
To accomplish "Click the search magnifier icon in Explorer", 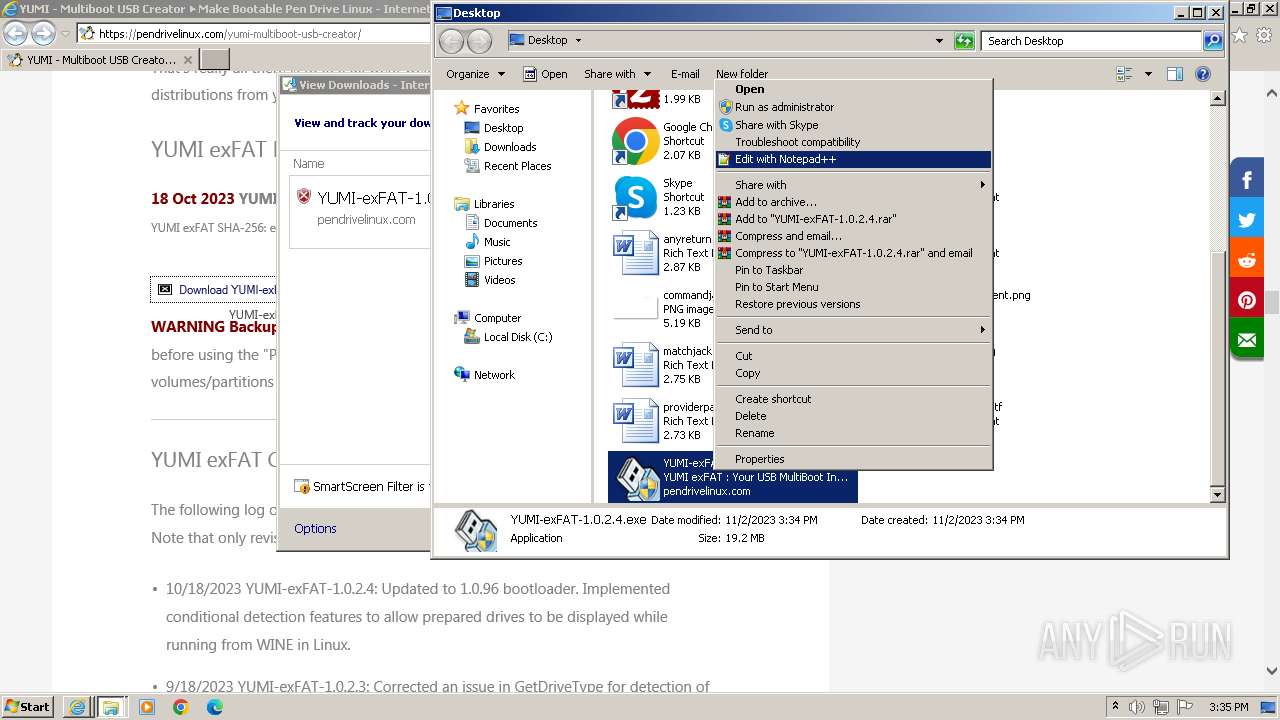I will click(1212, 41).
